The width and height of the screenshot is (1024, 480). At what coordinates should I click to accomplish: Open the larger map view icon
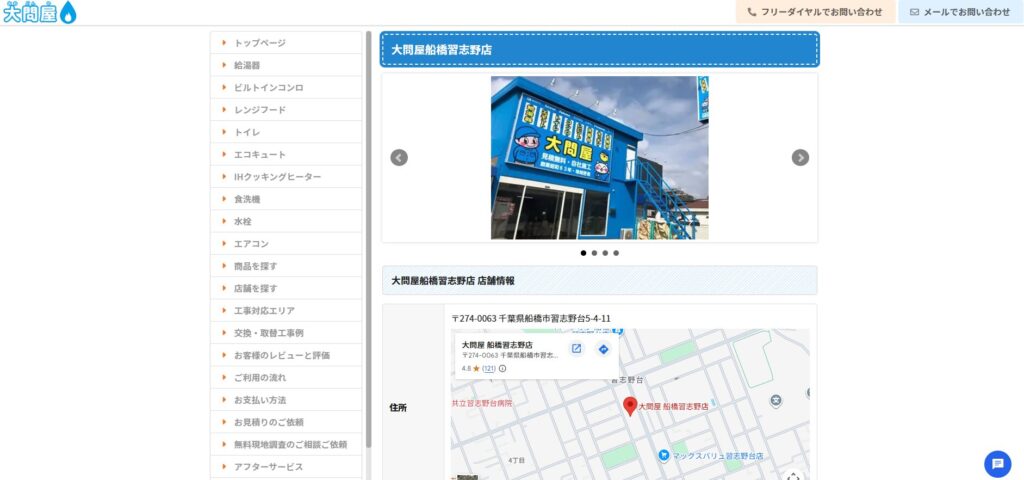pyautogui.click(x=576, y=348)
